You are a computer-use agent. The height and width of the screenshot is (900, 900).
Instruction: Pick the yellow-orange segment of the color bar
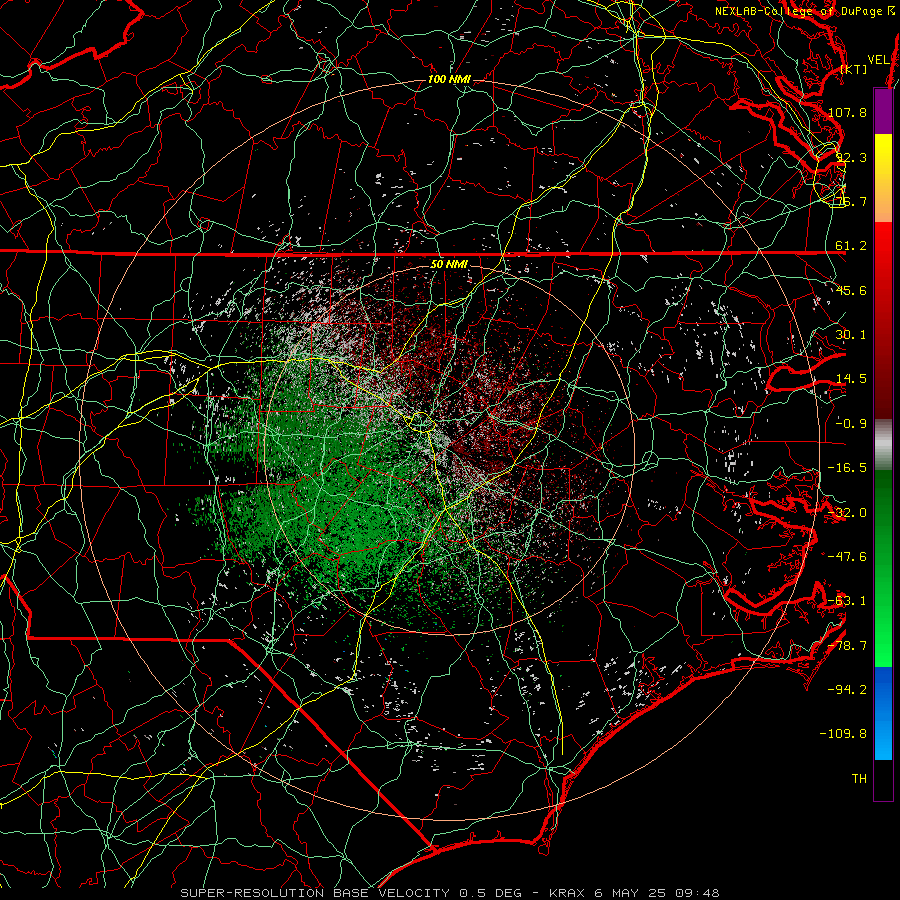[x=883, y=178]
